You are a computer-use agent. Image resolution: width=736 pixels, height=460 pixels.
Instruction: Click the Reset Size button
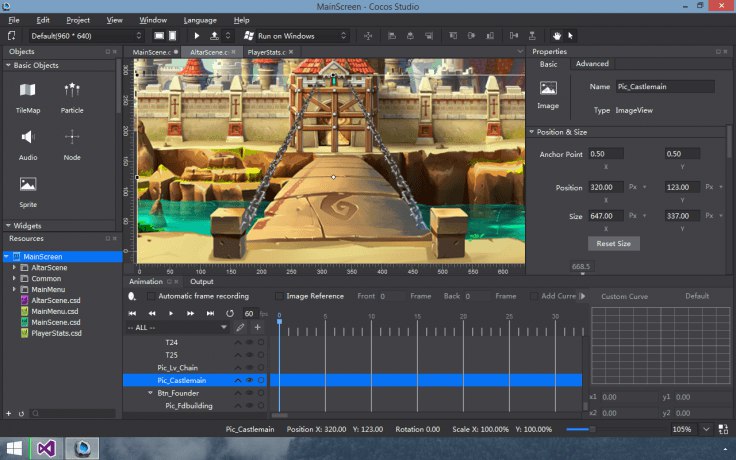point(613,244)
